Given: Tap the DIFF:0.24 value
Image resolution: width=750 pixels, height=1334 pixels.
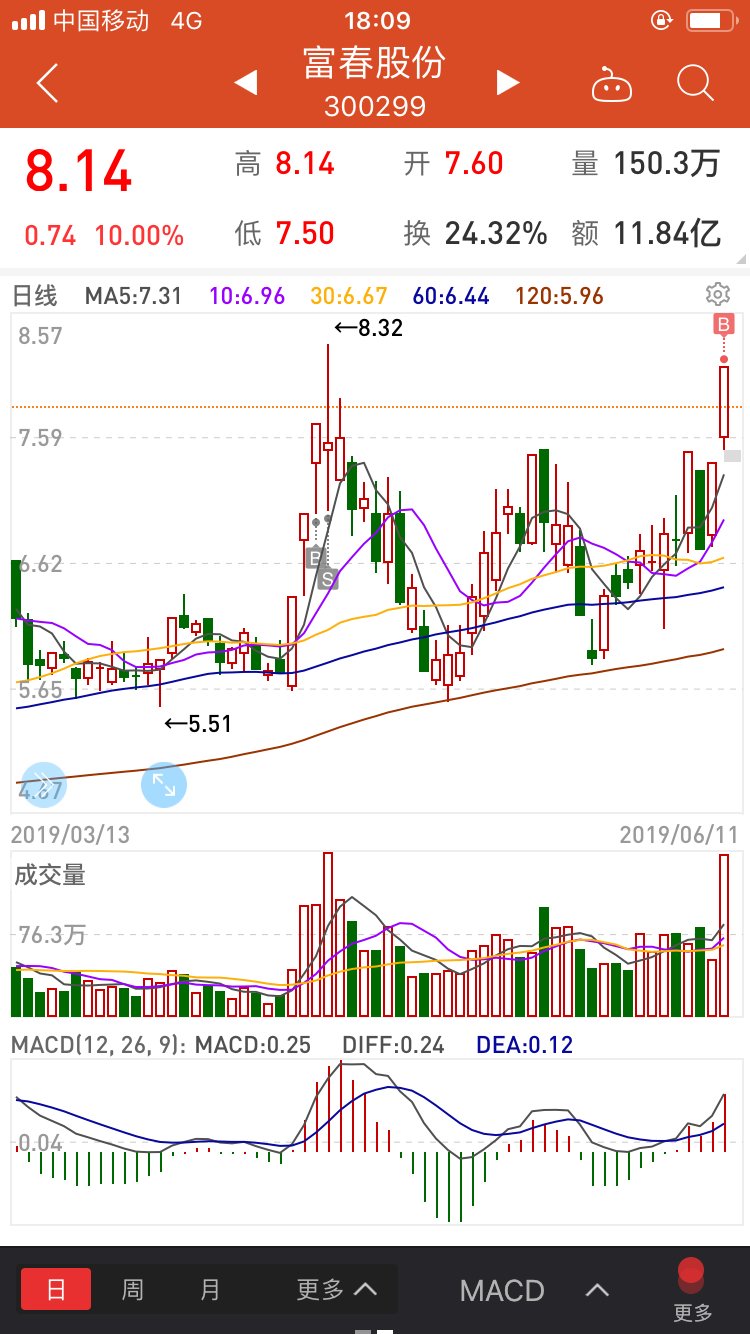Looking at the screenshot, I should pyautogui.click(x=393, y=1045).
